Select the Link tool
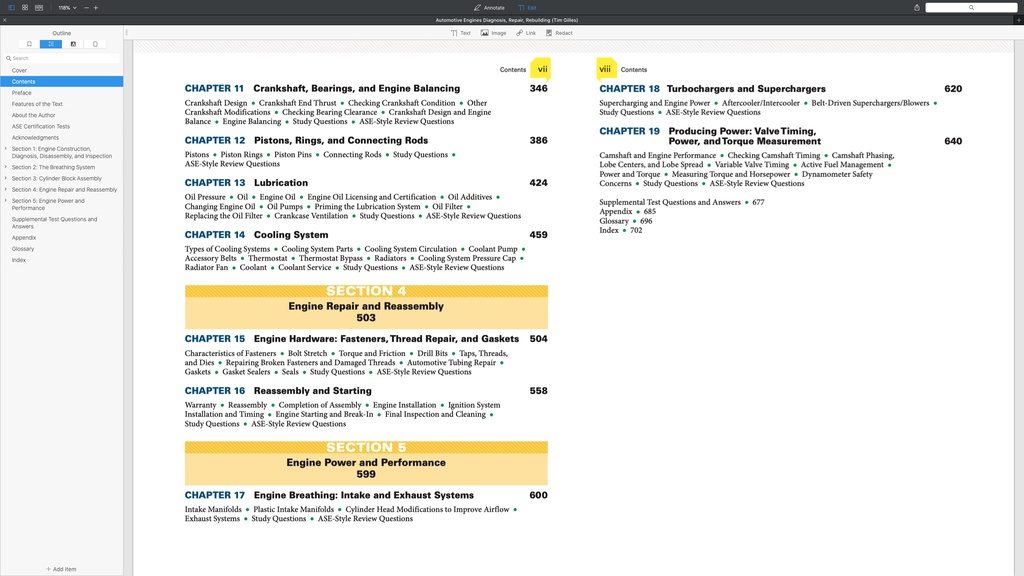1024x576 pixels. (526, 33)
